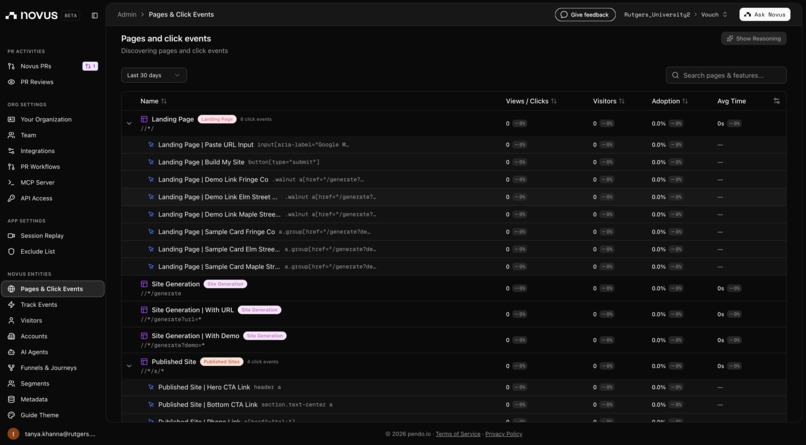Screen dimensions: 806x445
Task: Click the Metadata database icon
Action: point(11,399)
